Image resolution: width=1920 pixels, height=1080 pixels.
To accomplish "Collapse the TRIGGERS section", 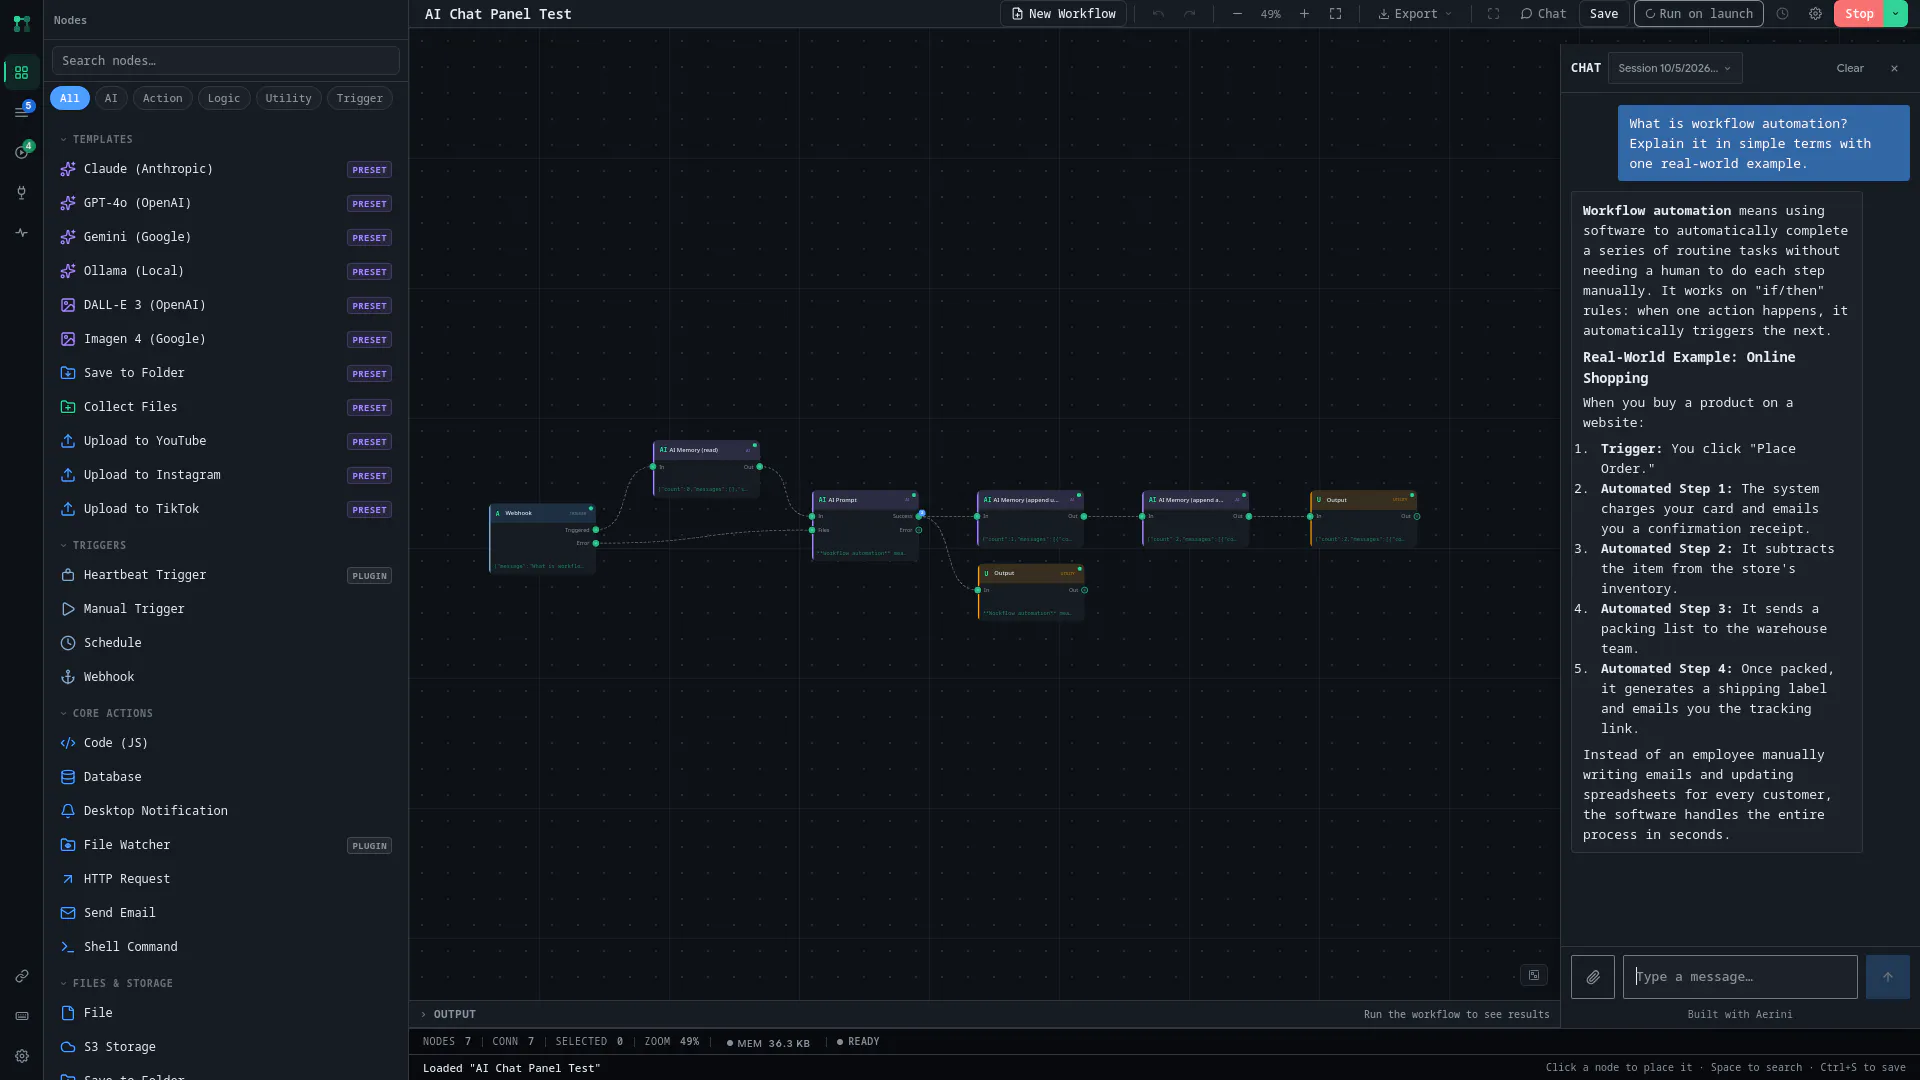I will (x=93, y=545).
